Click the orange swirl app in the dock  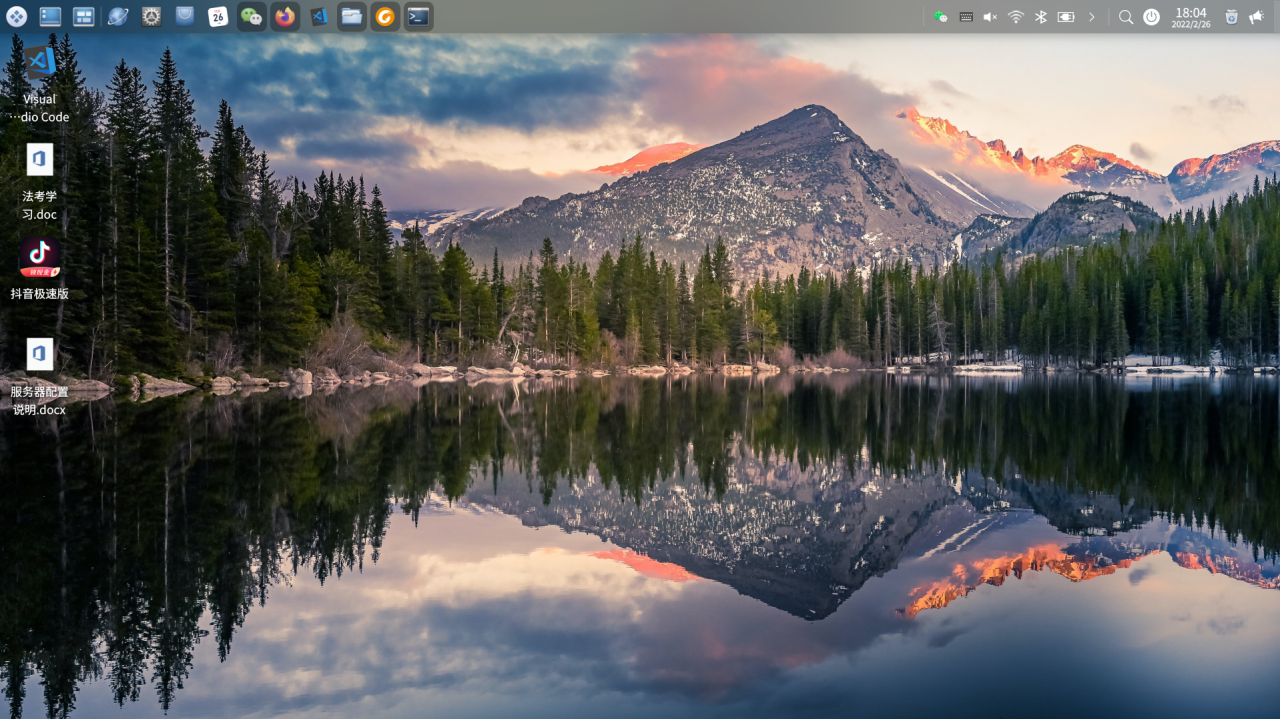point(385,16)
